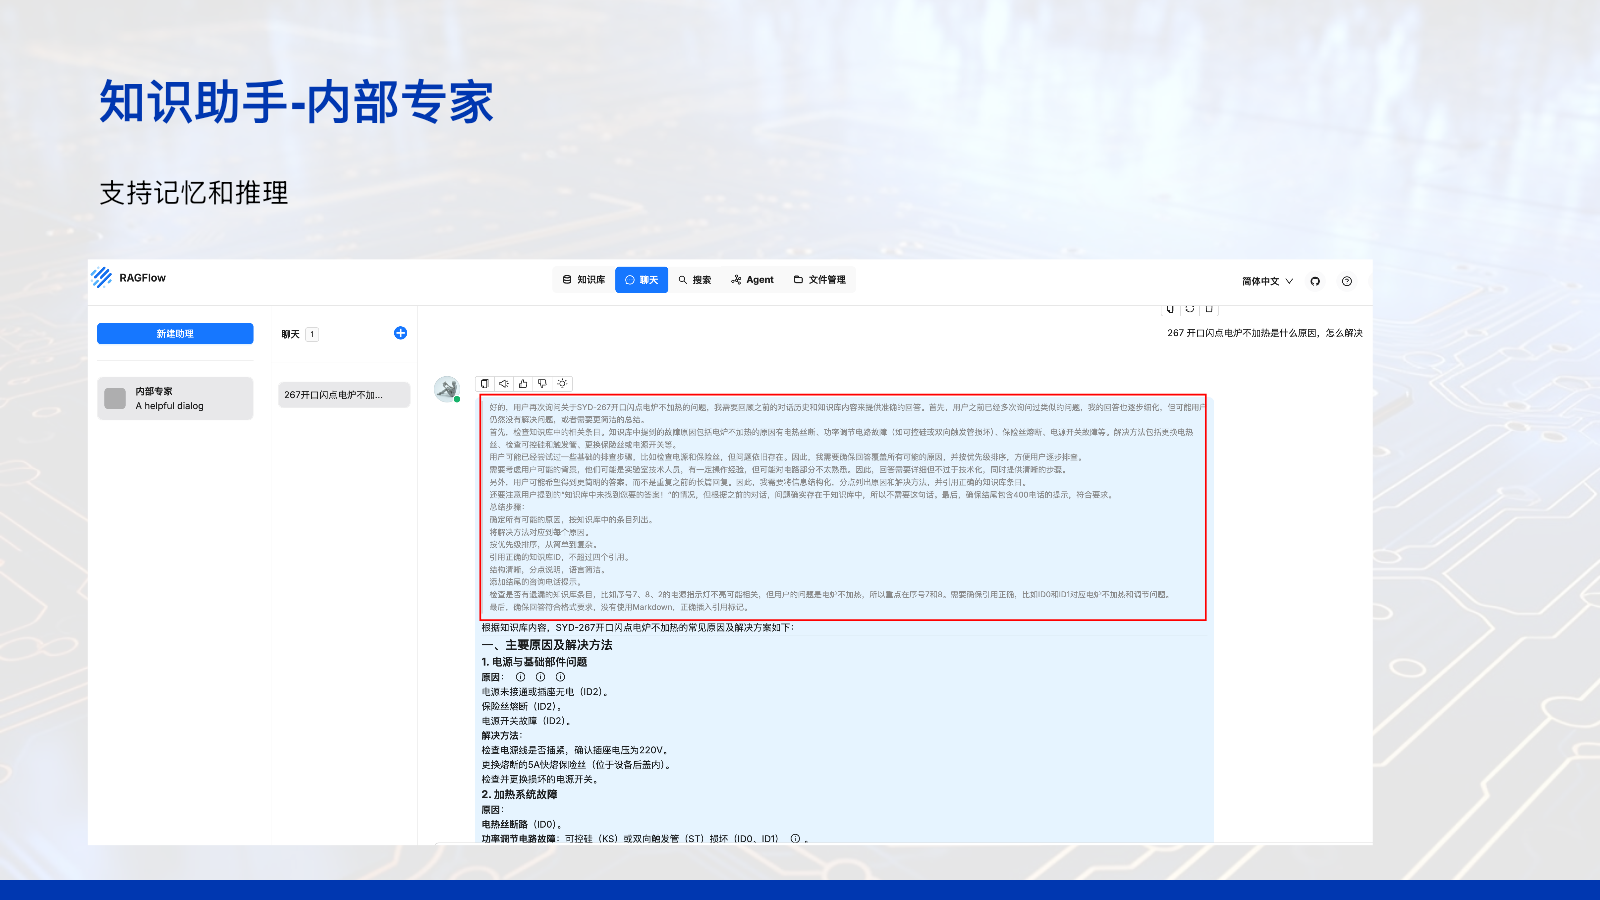Open the 267开口闪点电炉不加... conversation
Screen dimensions: 1600x900
pos(344,395)
